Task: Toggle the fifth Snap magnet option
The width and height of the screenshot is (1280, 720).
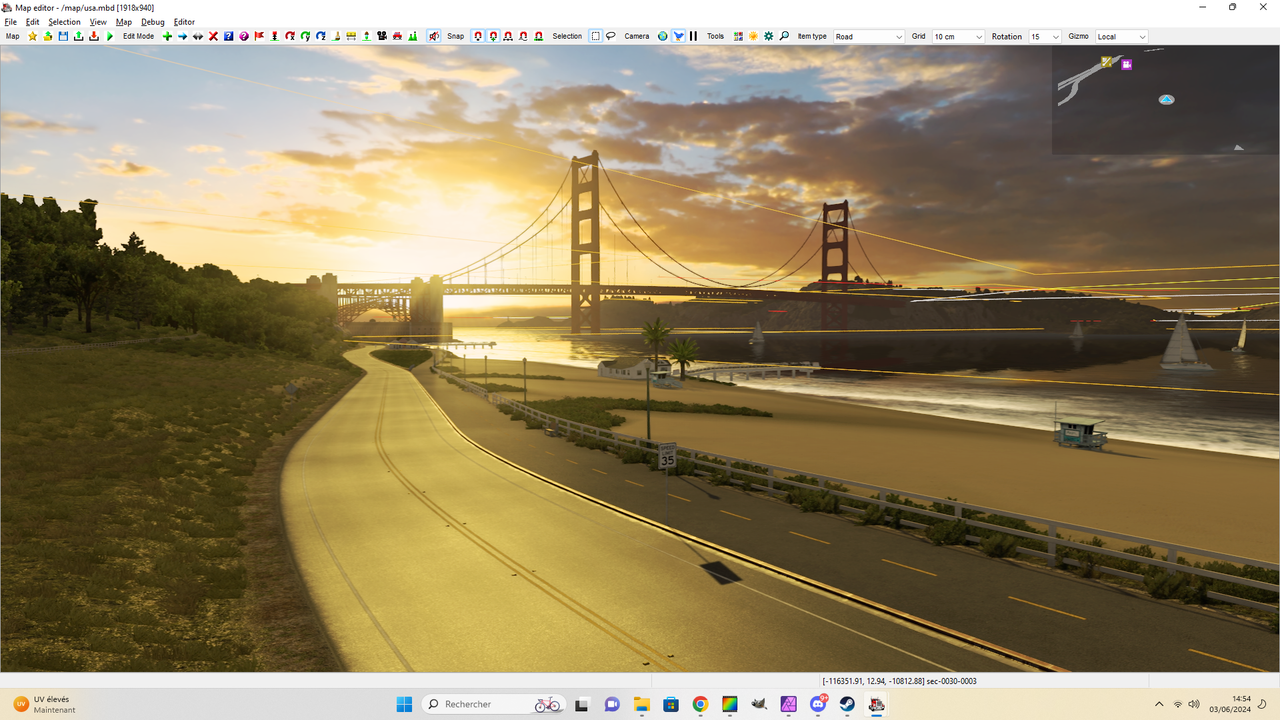Action: coord(539,36)
